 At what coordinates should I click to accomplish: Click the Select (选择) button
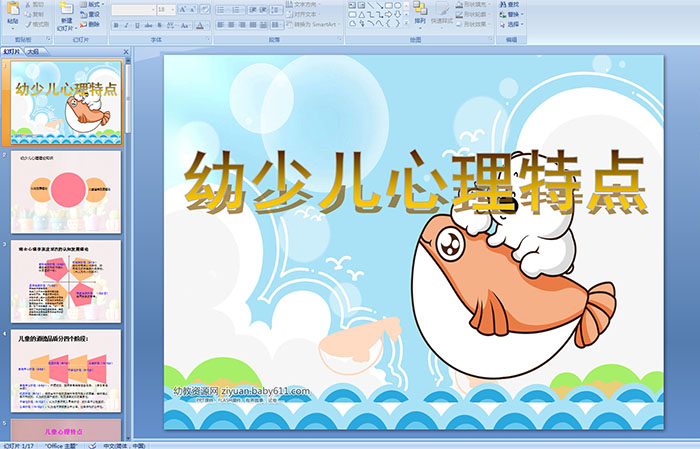click(x=512, y=24)
